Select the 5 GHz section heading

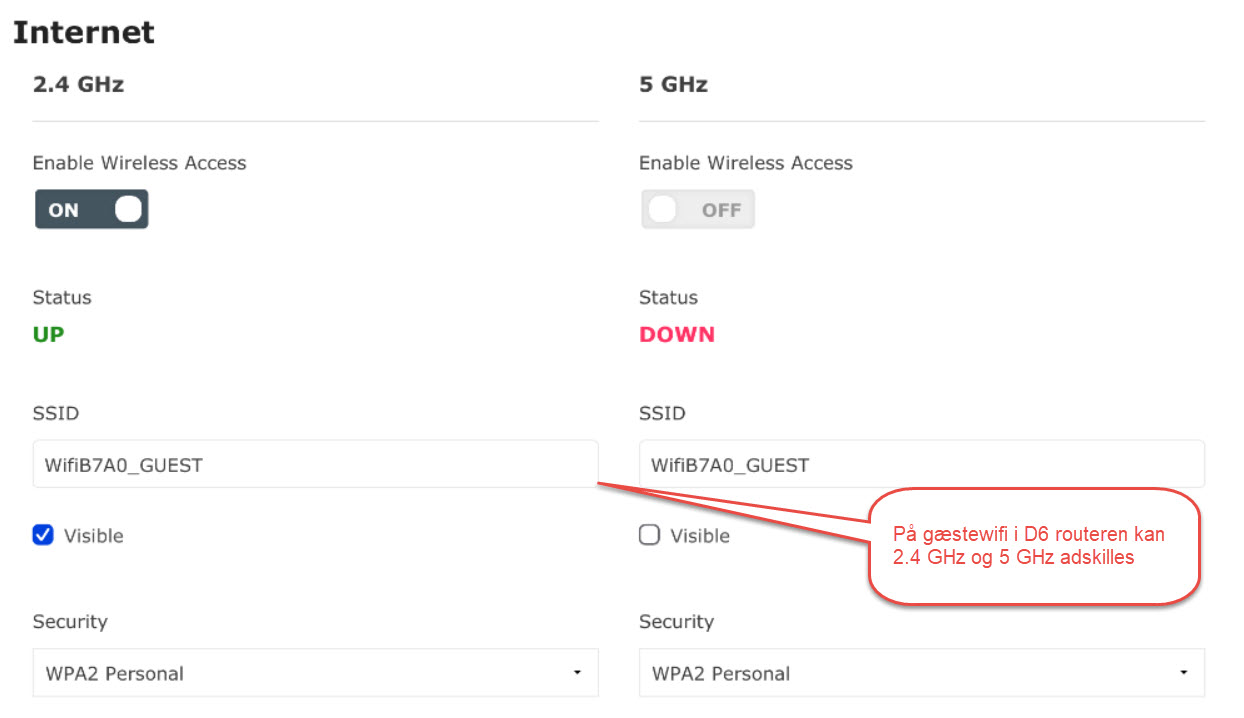673,84
